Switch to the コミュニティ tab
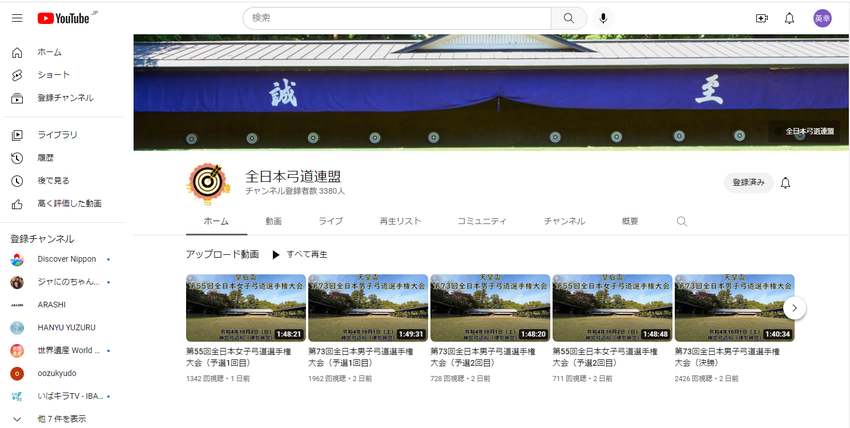This screenshot has height=428, width=850. tap(482, 222)
